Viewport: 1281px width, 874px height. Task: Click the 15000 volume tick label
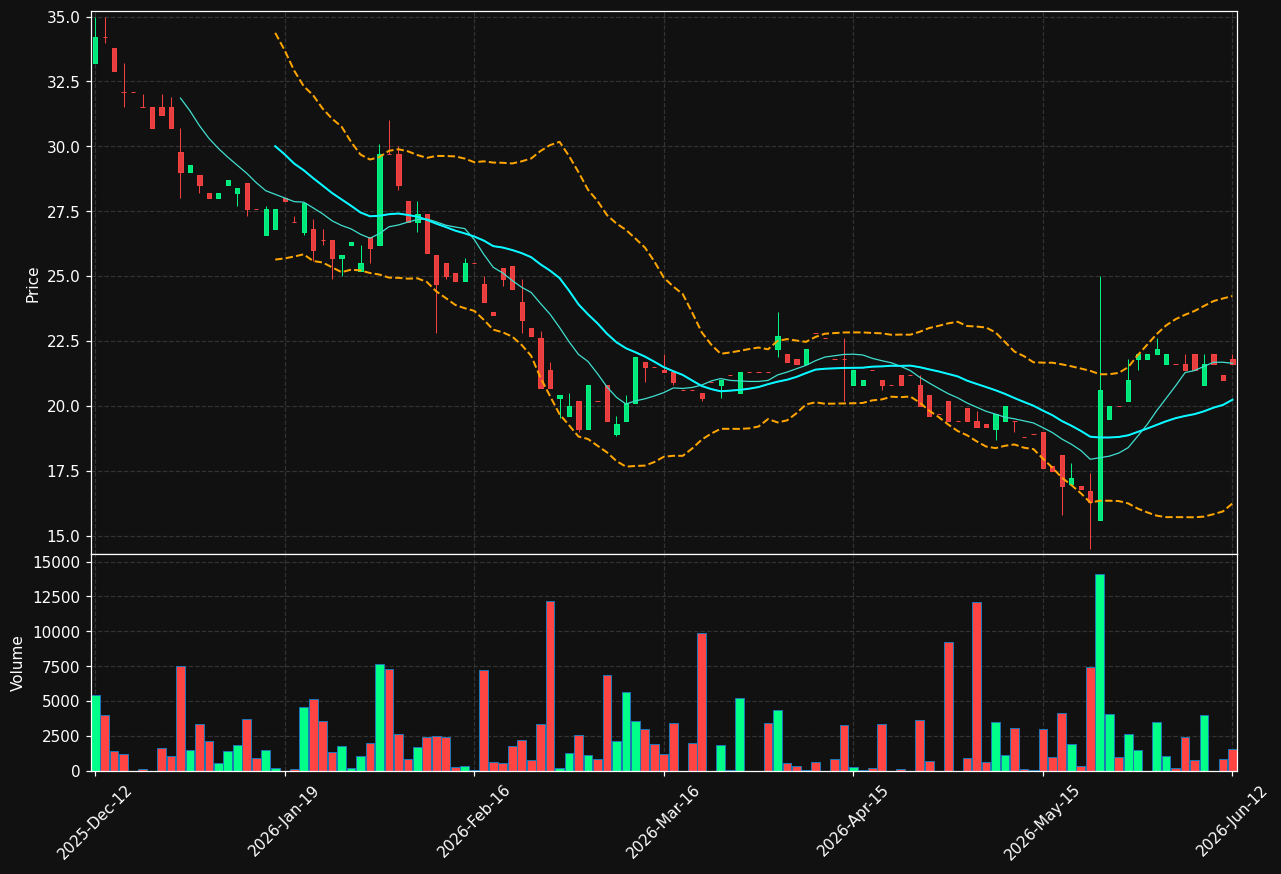[x=58, y=563]
